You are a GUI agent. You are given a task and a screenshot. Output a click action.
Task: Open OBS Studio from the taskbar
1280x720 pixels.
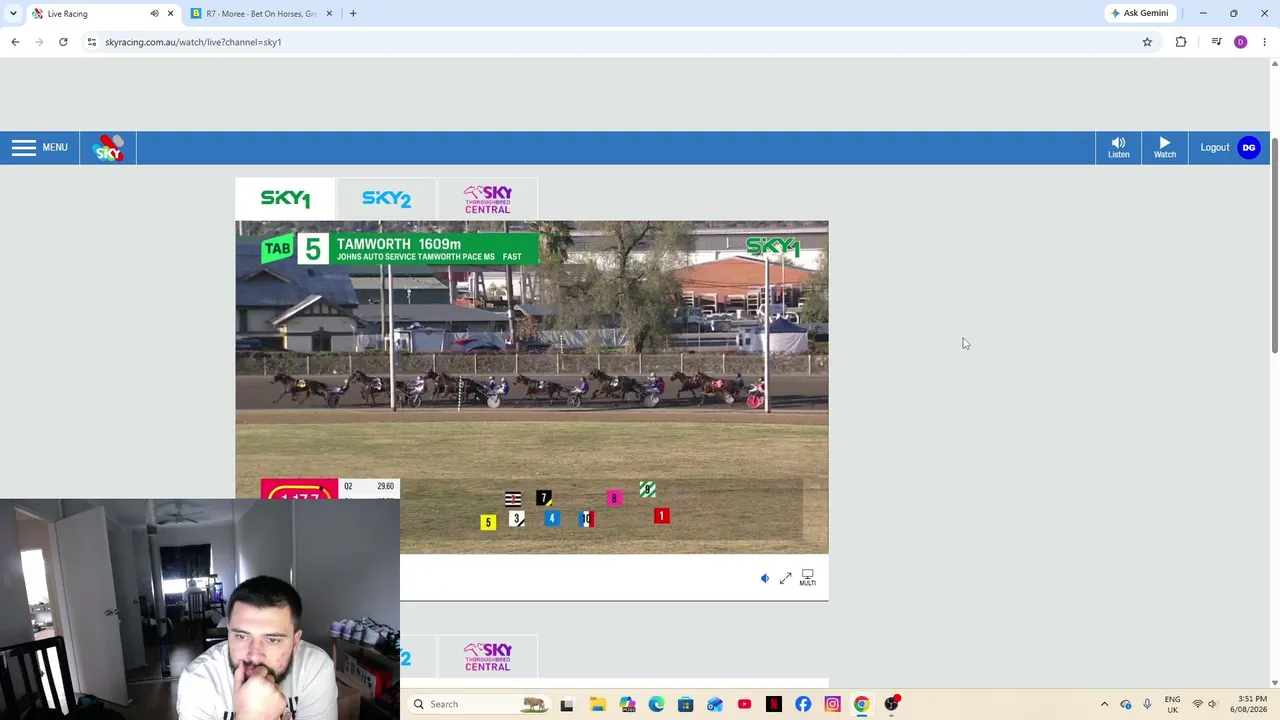tap(891, 704)
